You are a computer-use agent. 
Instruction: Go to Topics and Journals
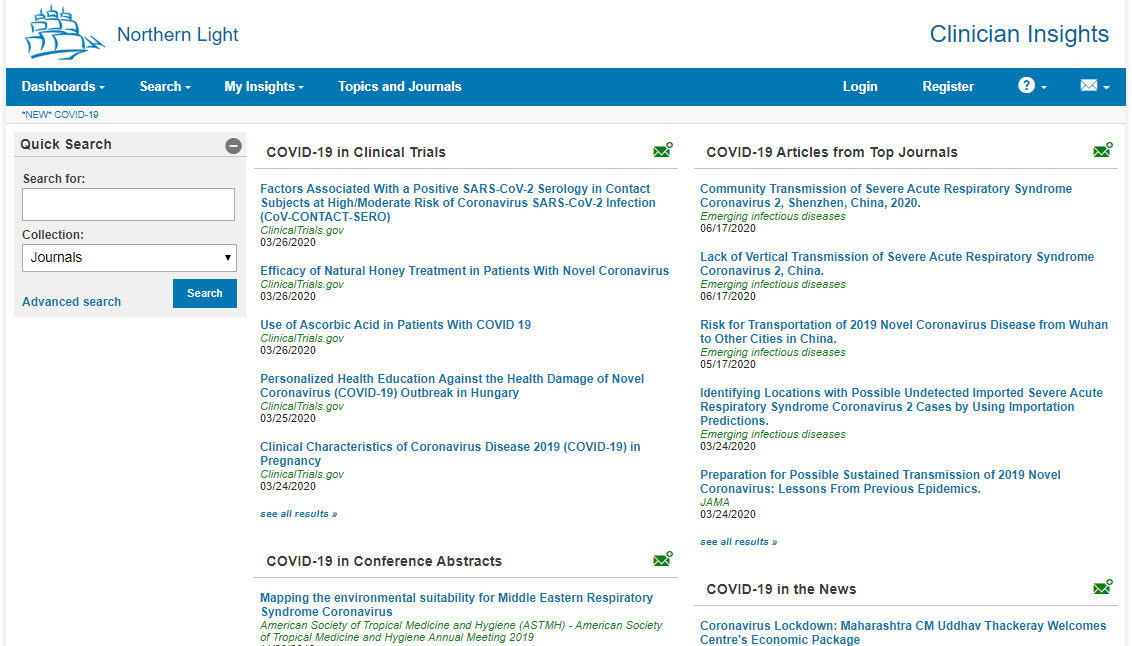tap(399, 87)
